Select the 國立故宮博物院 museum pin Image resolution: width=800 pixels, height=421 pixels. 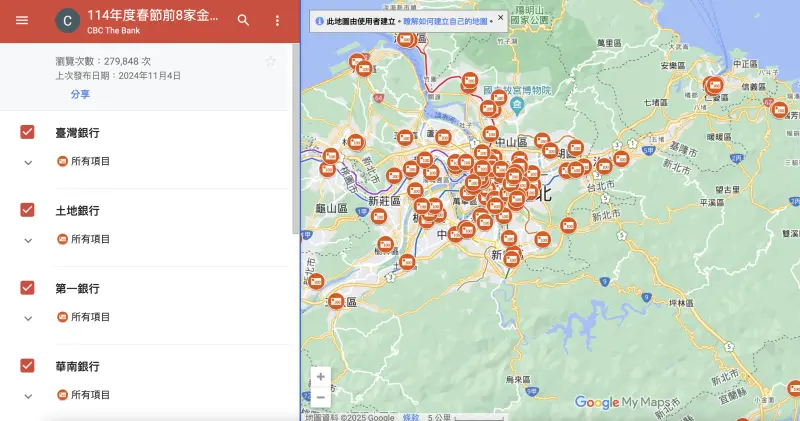point(516,106)
